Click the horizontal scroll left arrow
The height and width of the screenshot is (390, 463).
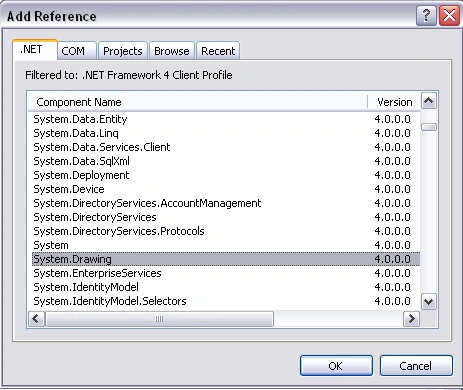36,319
